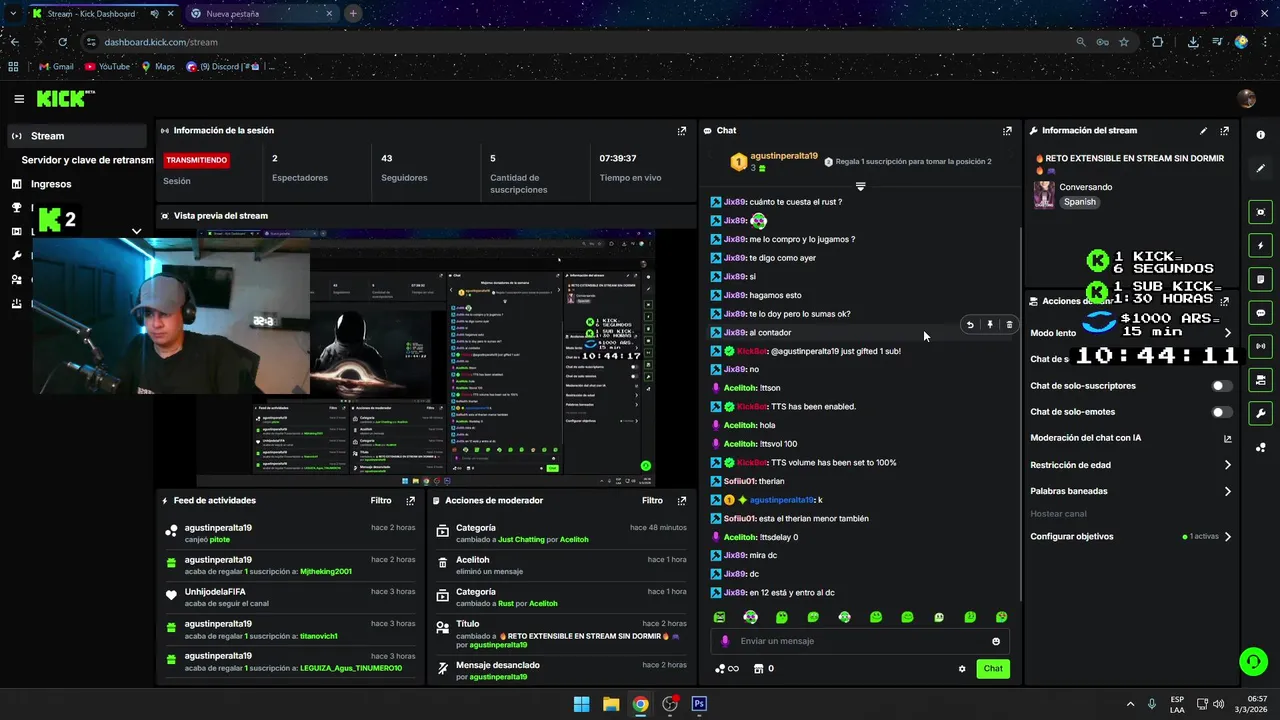
Task: Click the taskbar volume icon
Action: 1219,704
